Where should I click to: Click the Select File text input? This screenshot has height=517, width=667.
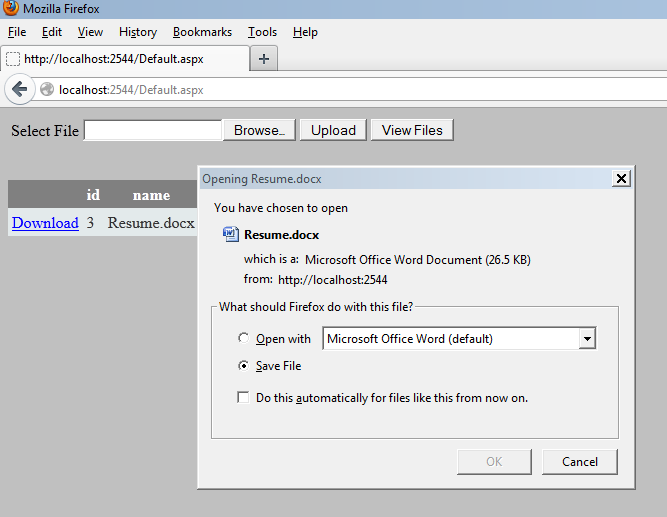point(153,130)
